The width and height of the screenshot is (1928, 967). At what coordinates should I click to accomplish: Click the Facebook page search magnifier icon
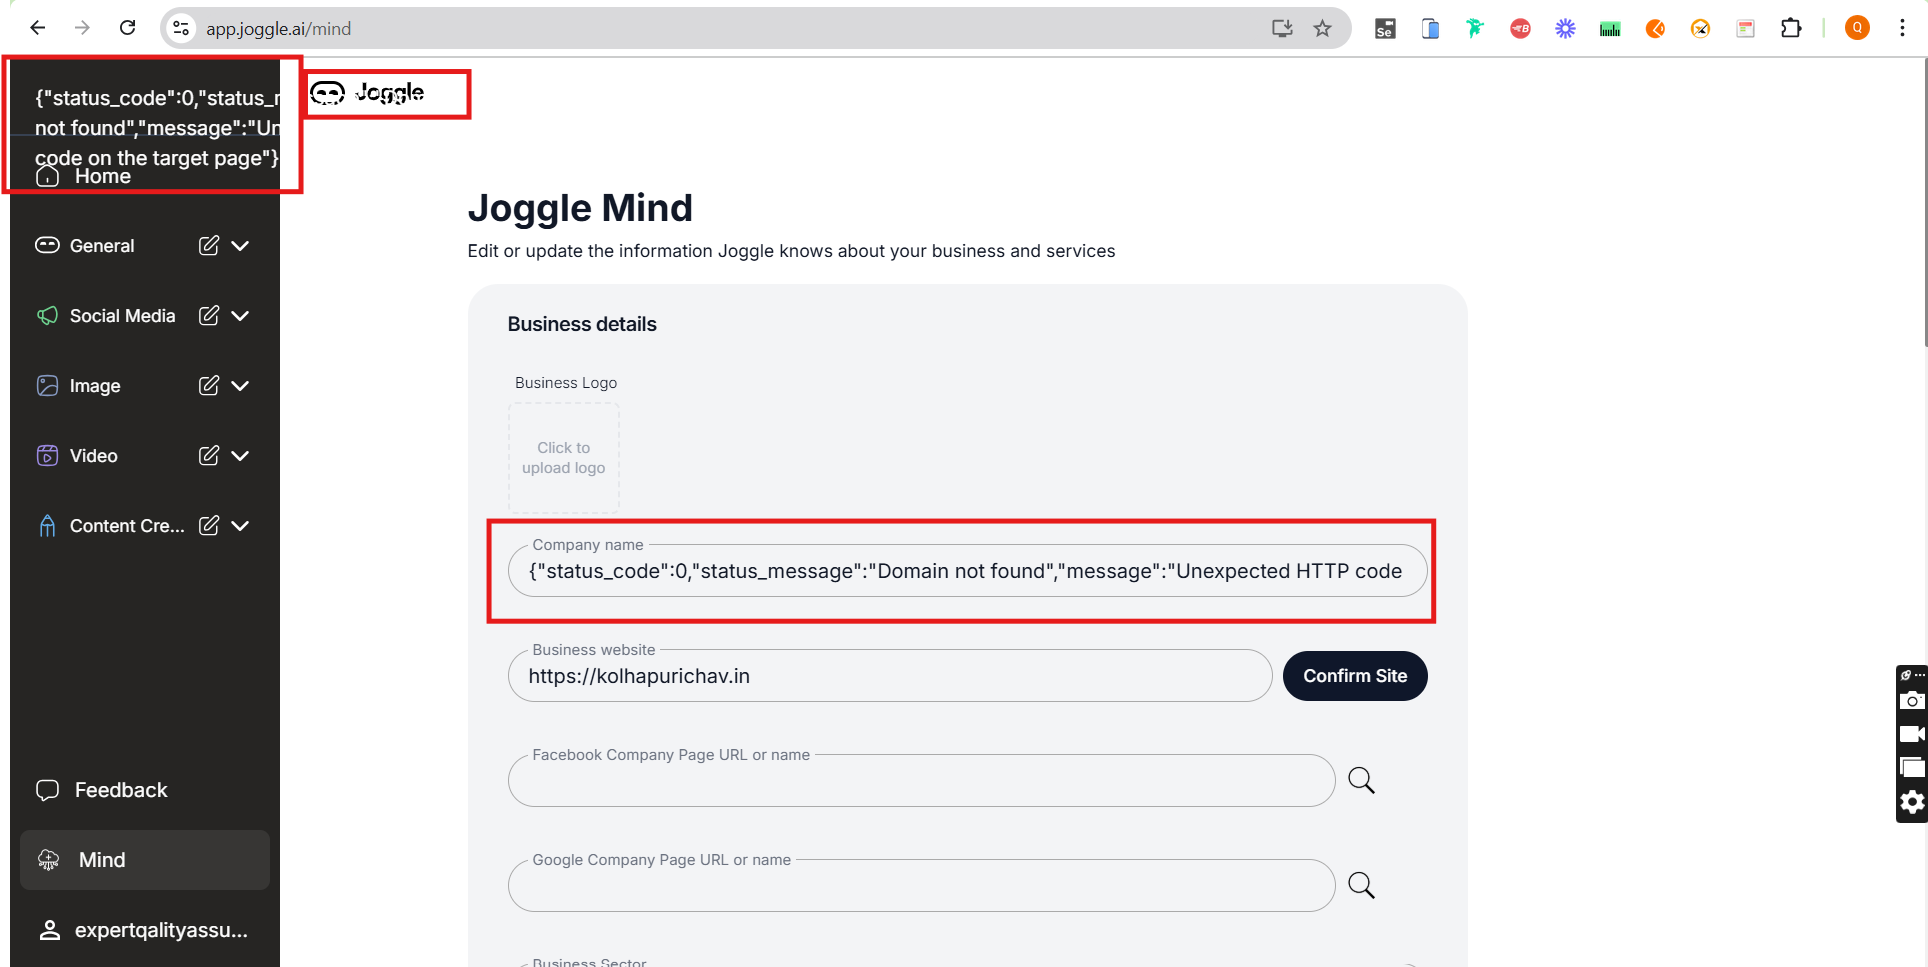pyautogui.click(x=1361, y=780)
